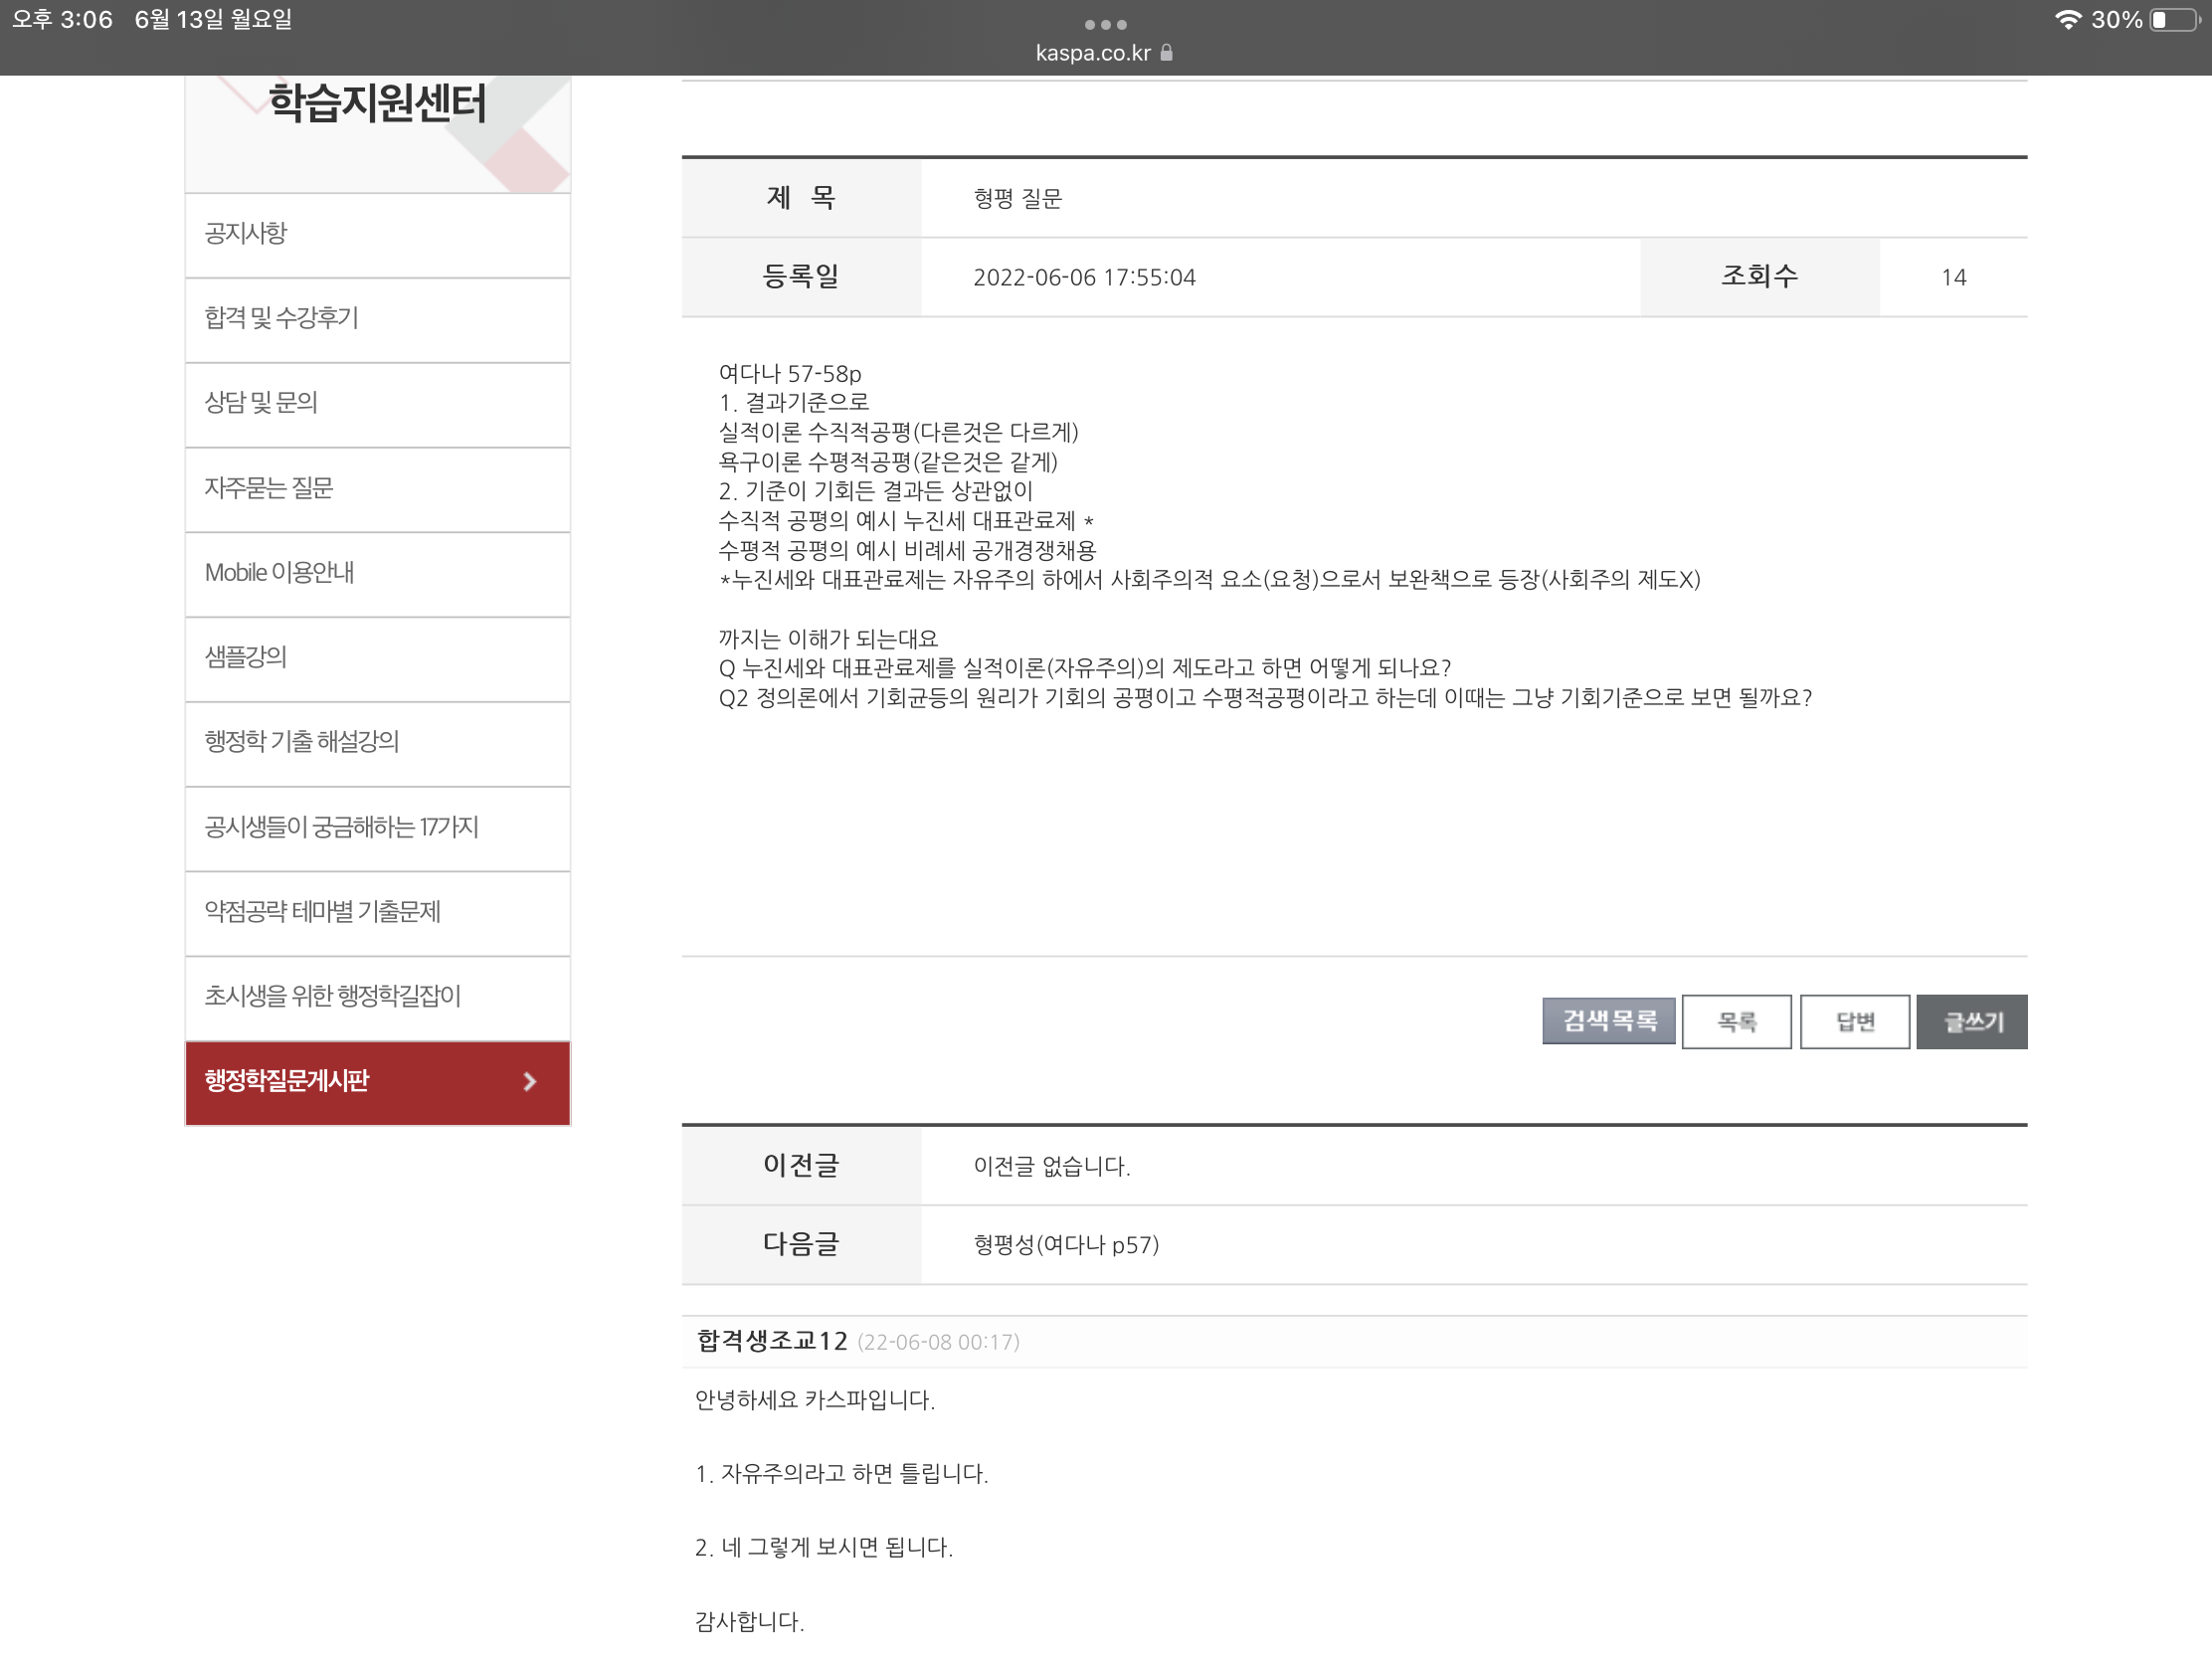2212x1659 pixels.
Task: Go to Mobile 이용안내 page
Action: [x=279, y=572]
